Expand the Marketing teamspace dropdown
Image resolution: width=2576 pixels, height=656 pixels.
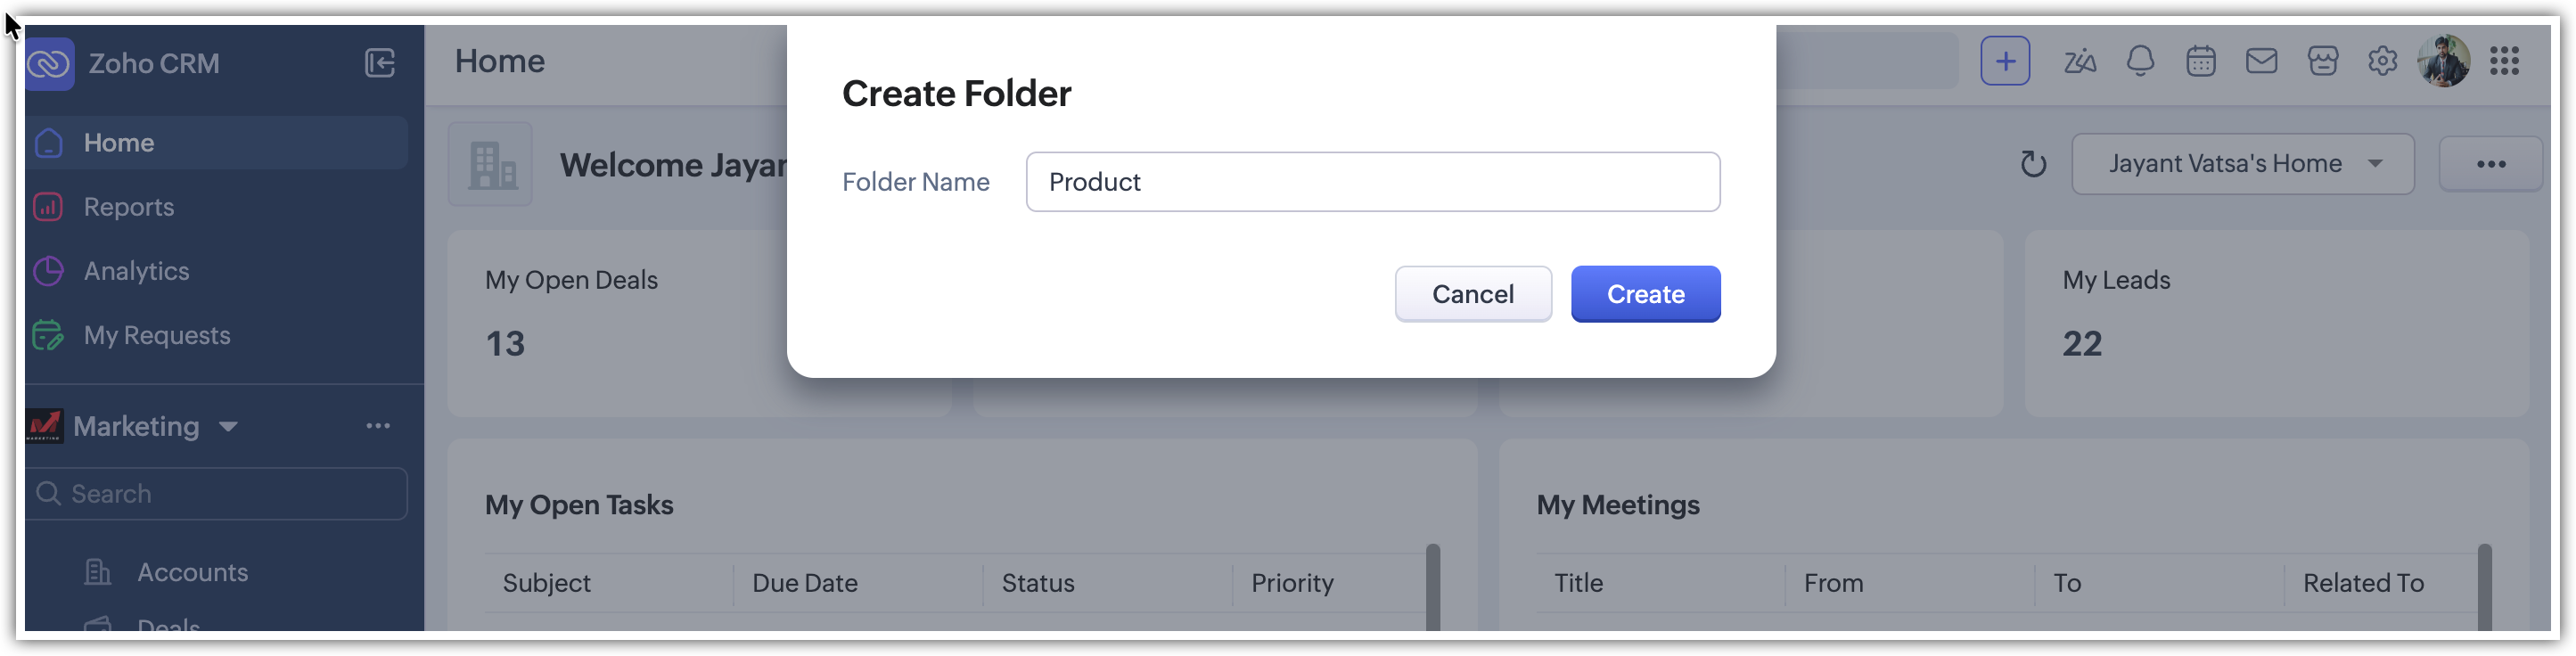click(x=229, y=427)
